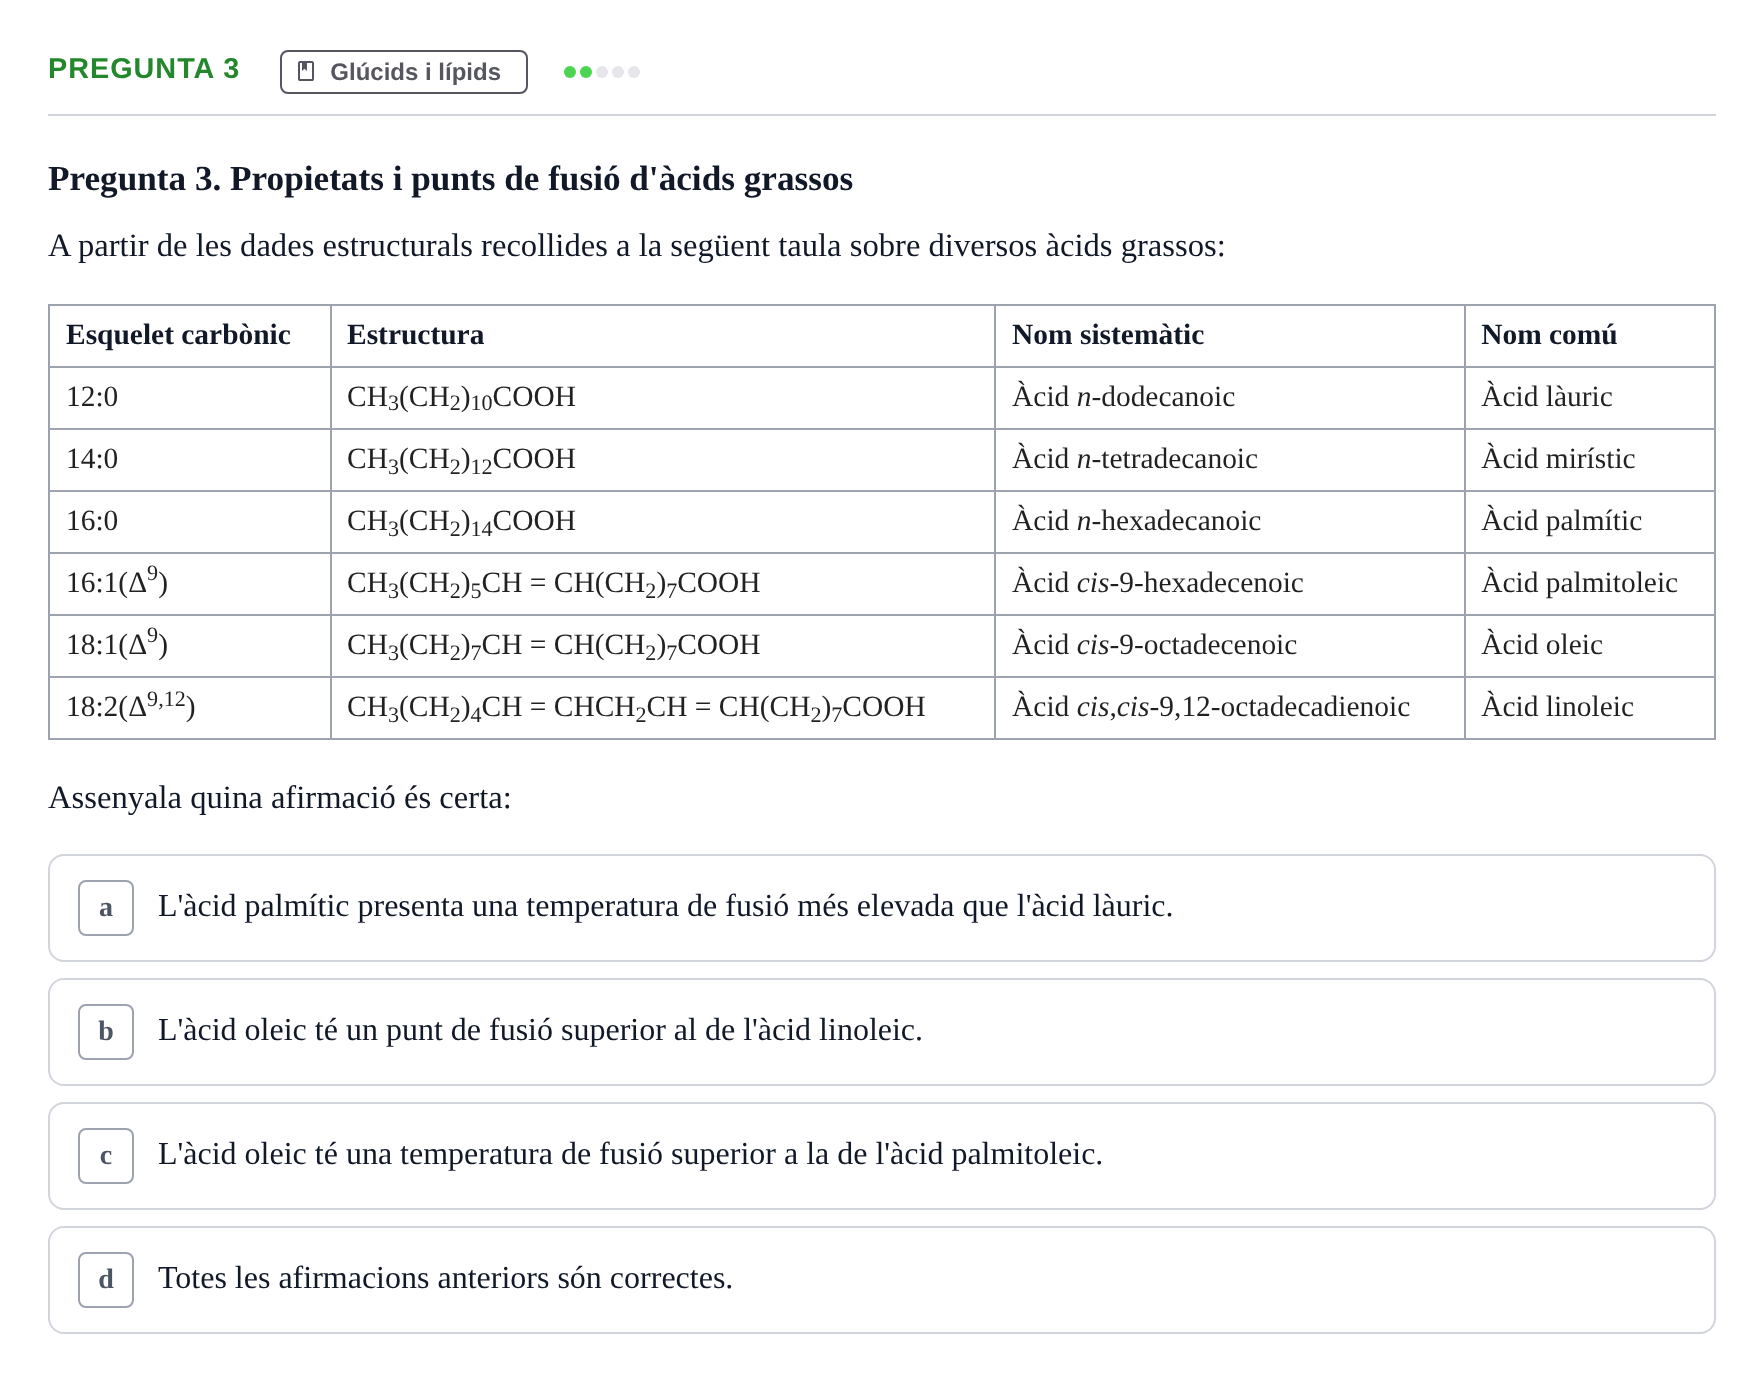The width and height of the screenshot is (1764, 1384).
Task: Click 'Assenyala quina afirmació és certa' prompt
Action: pyautogui.click(x=280, y=798)
